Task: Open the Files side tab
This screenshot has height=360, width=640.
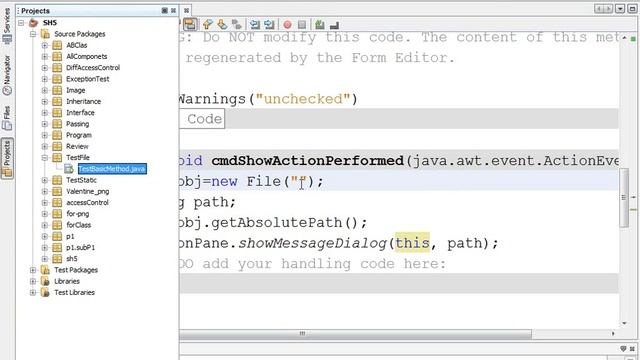Action: (7, 118)
